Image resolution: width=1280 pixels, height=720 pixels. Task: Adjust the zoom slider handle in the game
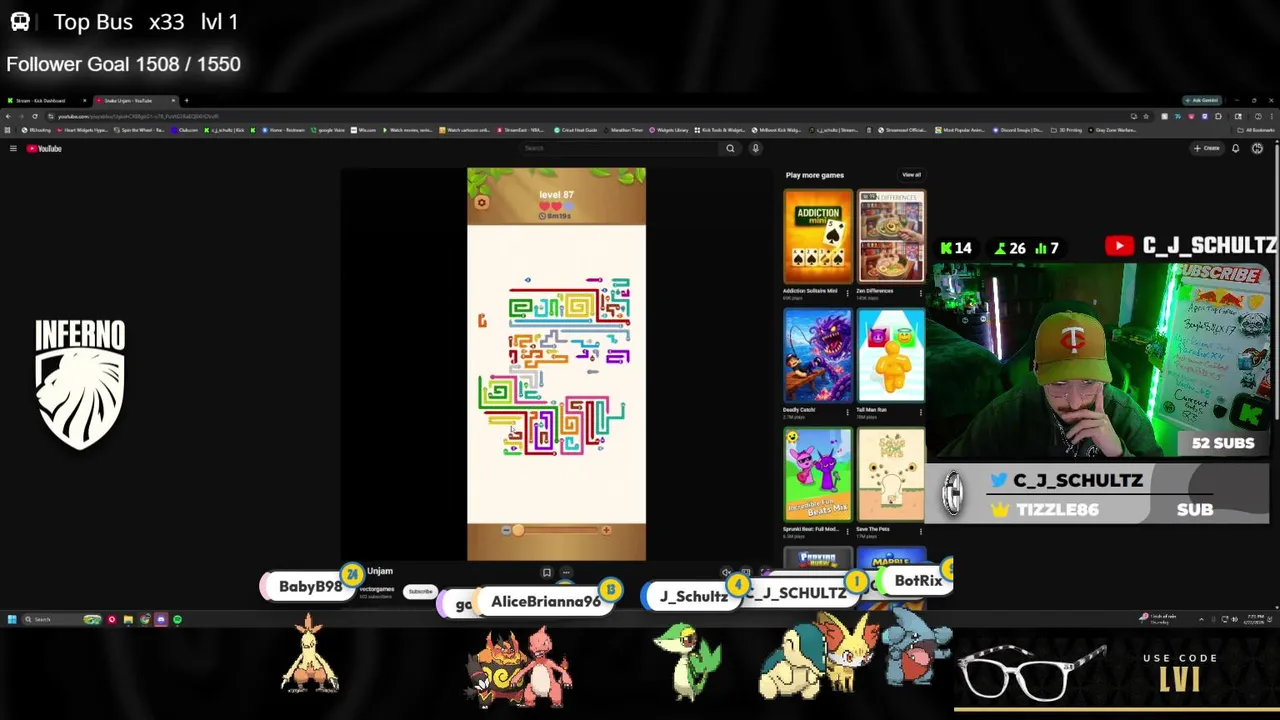tap(518, 530)
